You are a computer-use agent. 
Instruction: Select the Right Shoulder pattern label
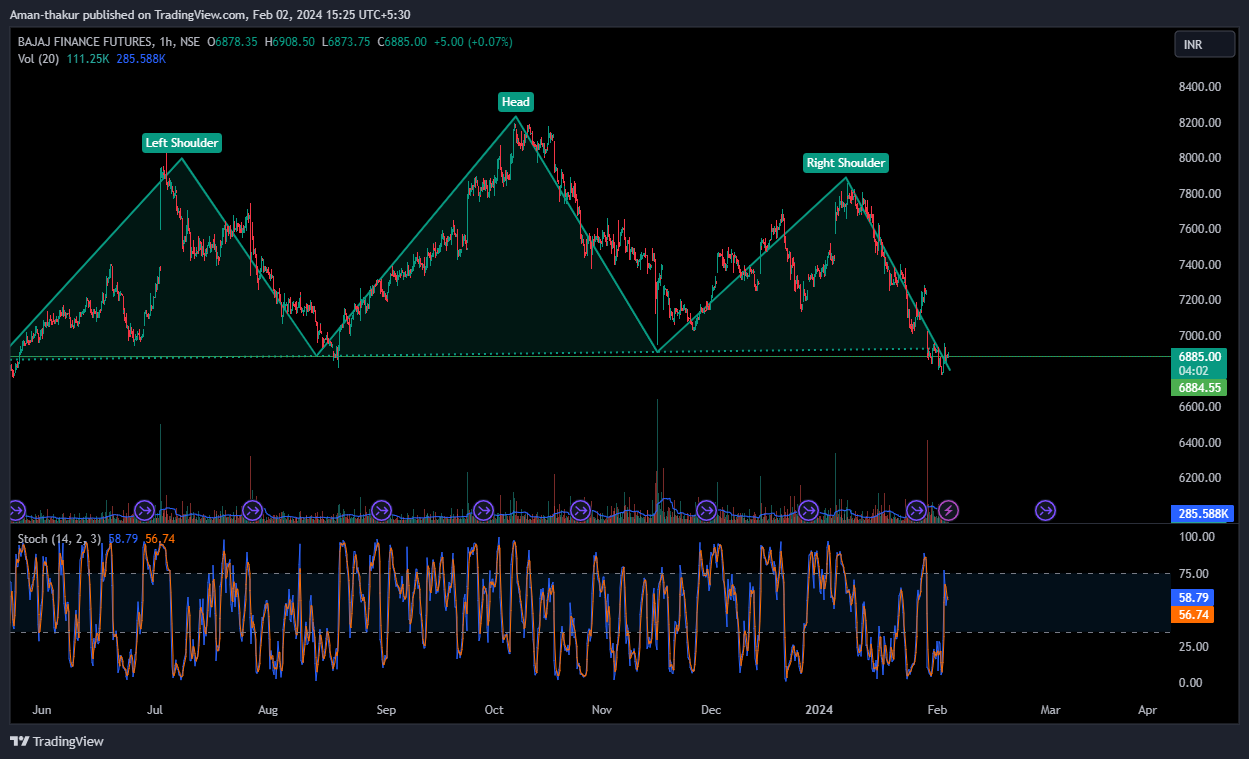[846, 162]
